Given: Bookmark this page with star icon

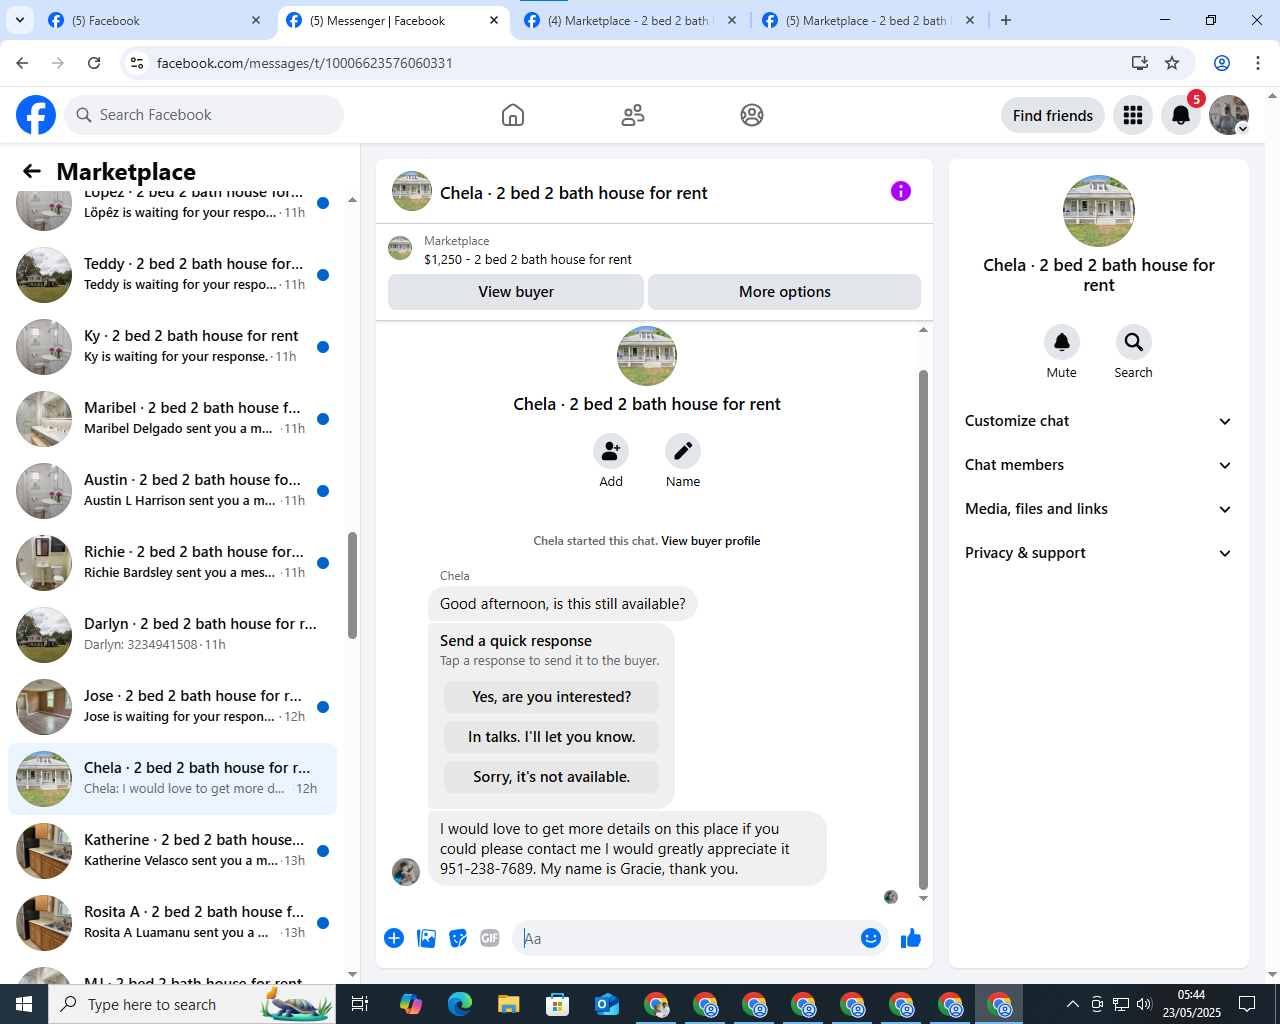Looking at the screenshot, I should (1172, 63).
